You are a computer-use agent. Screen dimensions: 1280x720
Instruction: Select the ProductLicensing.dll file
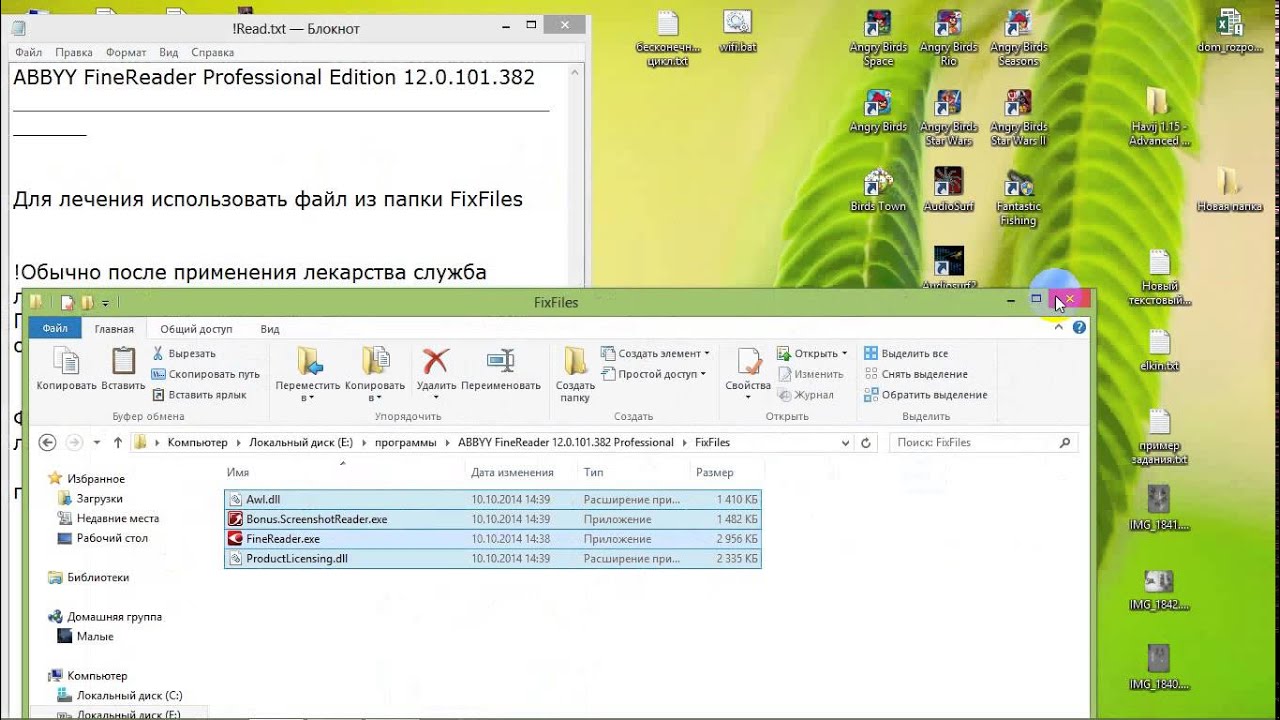493,559
